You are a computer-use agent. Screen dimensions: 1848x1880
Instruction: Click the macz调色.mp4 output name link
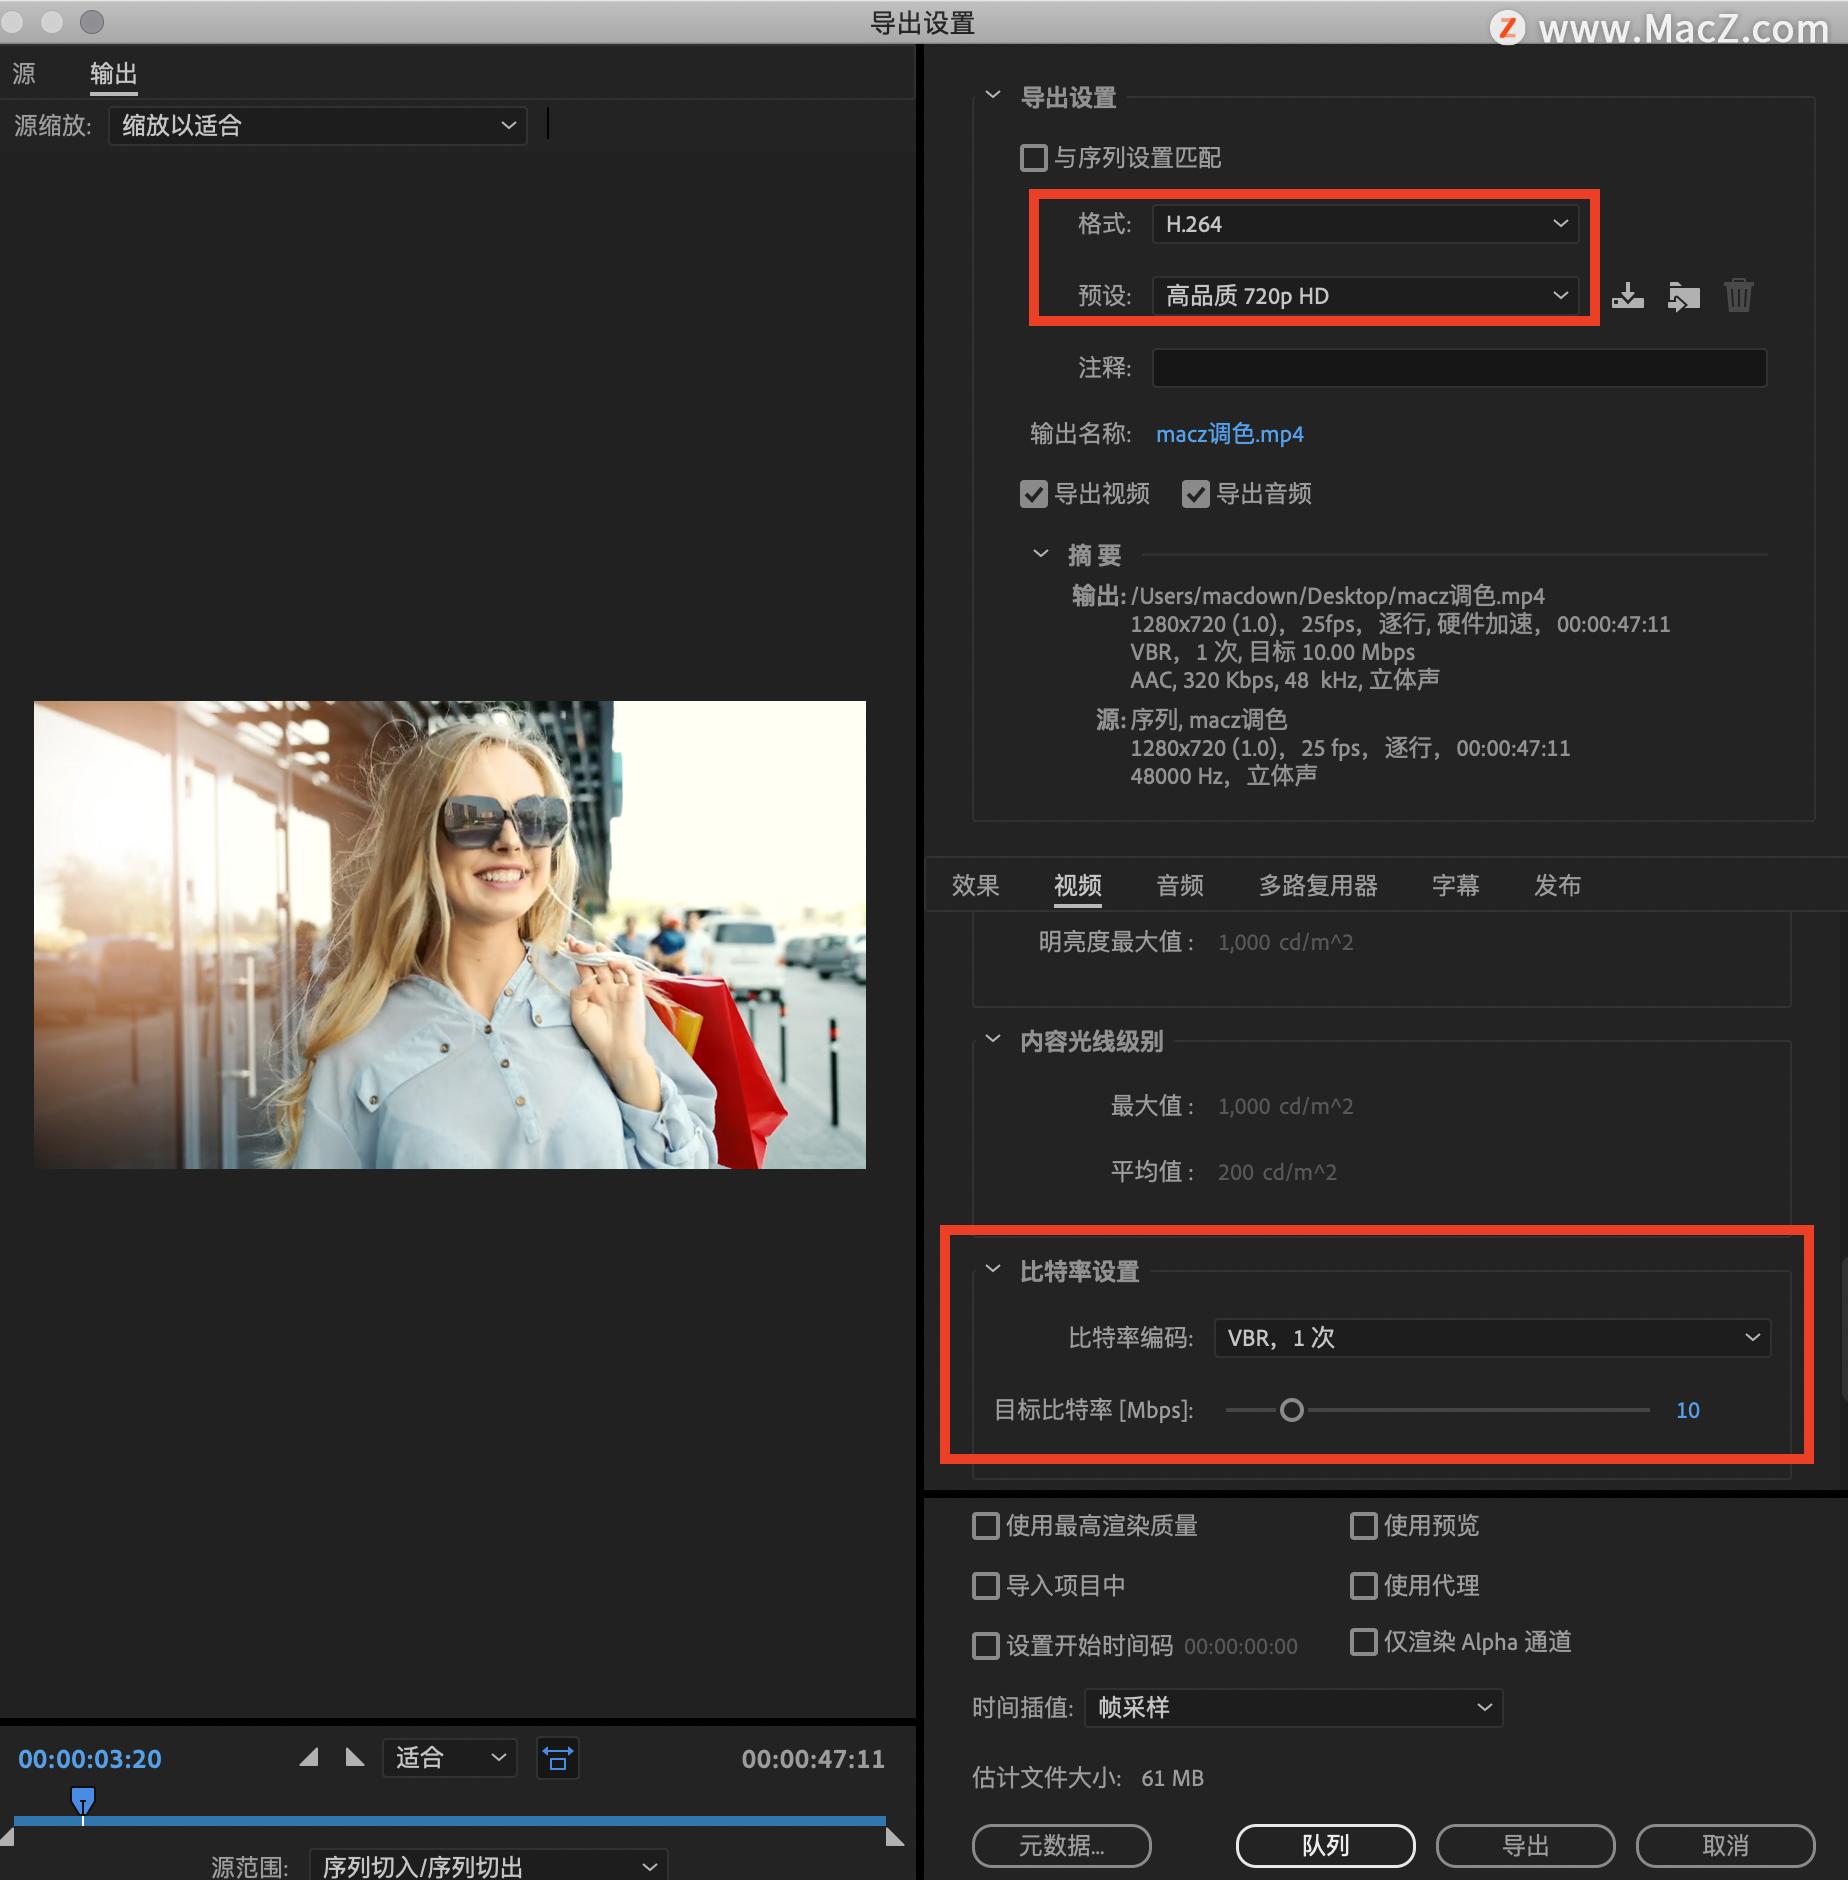click(1229, 434)
